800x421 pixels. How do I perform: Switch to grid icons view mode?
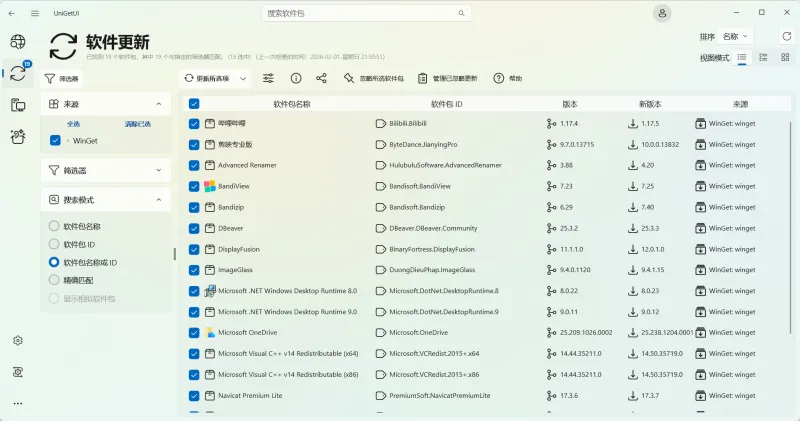coord(785,57)
